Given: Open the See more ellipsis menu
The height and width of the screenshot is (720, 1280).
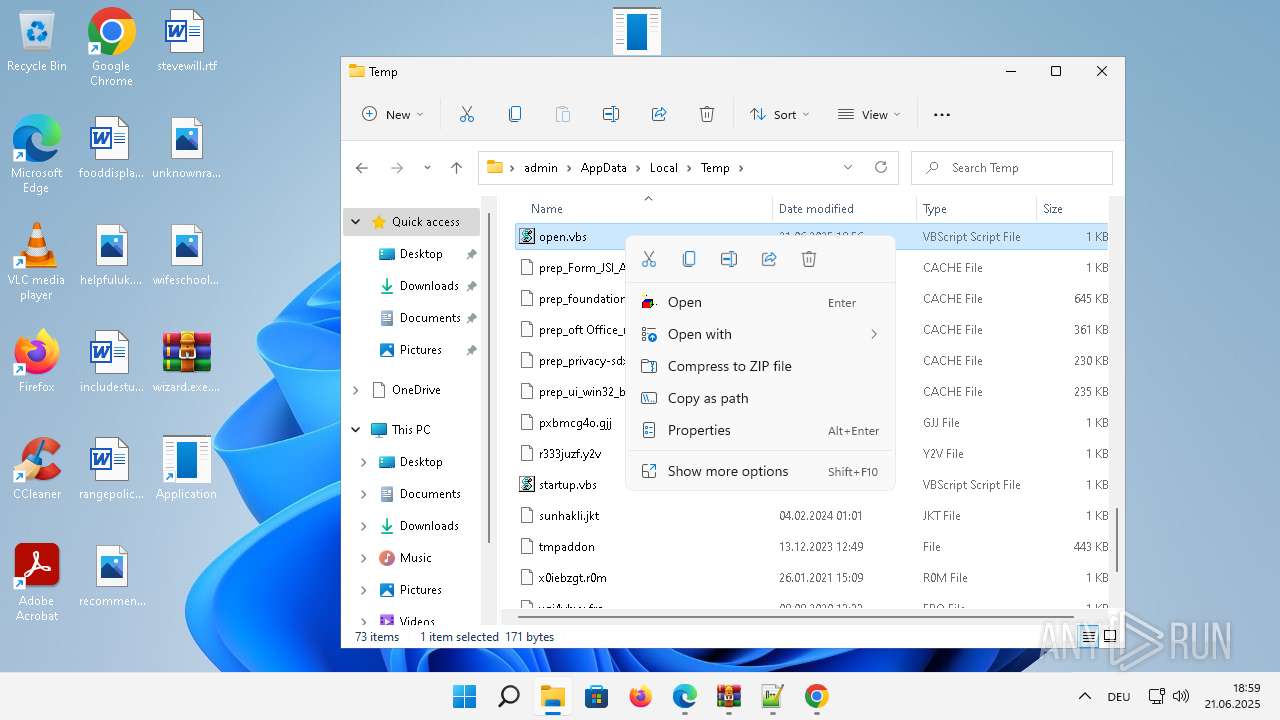Looking at the screenshot, I should (942, 115).
